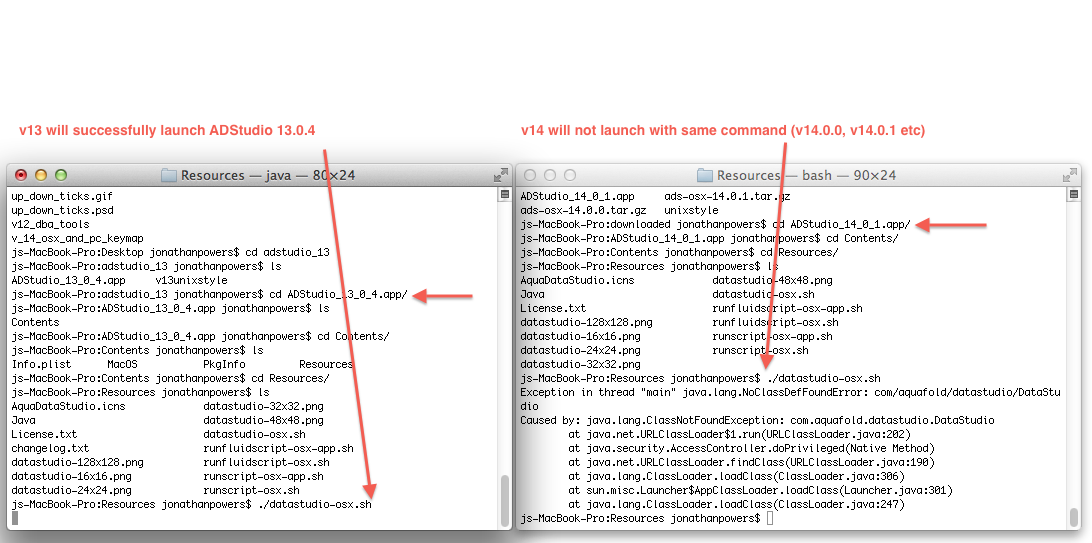The width and height of the screenshot is (1092, 543).
Task: Click "License.txt" in the java terminal listing
Action: pyautogui.click(x=45, y=434)
